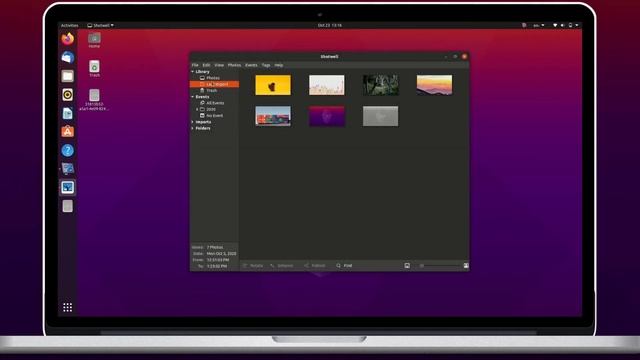Open the keyboard language dropdown in the top bar
Viewport: 640px width, 360px height.
(538, 25)
